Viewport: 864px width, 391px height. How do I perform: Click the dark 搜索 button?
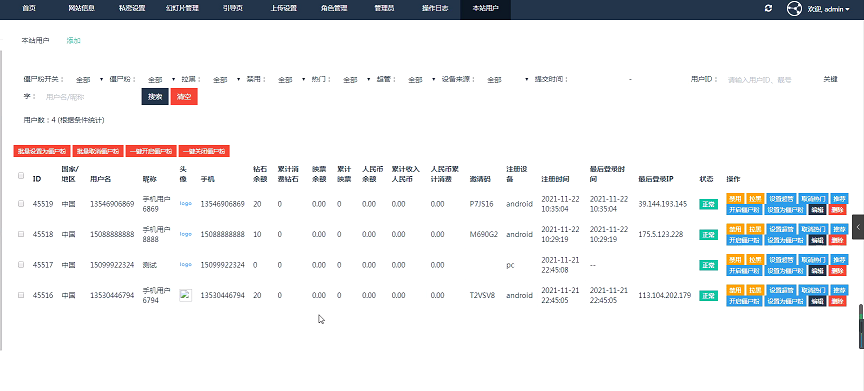click(155, 96)
